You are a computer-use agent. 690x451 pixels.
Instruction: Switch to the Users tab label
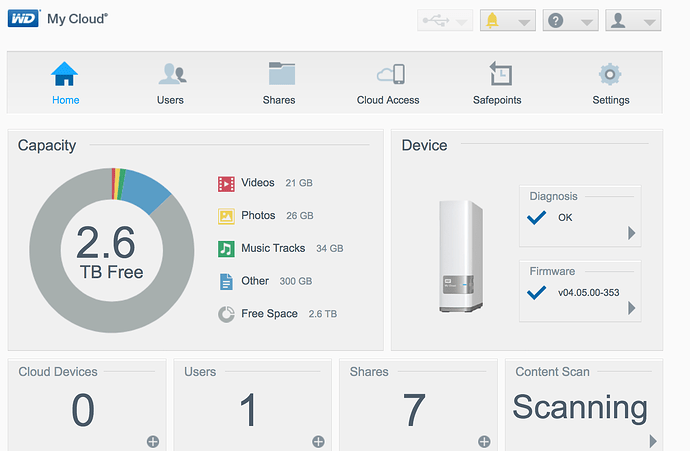coord(170,100)
